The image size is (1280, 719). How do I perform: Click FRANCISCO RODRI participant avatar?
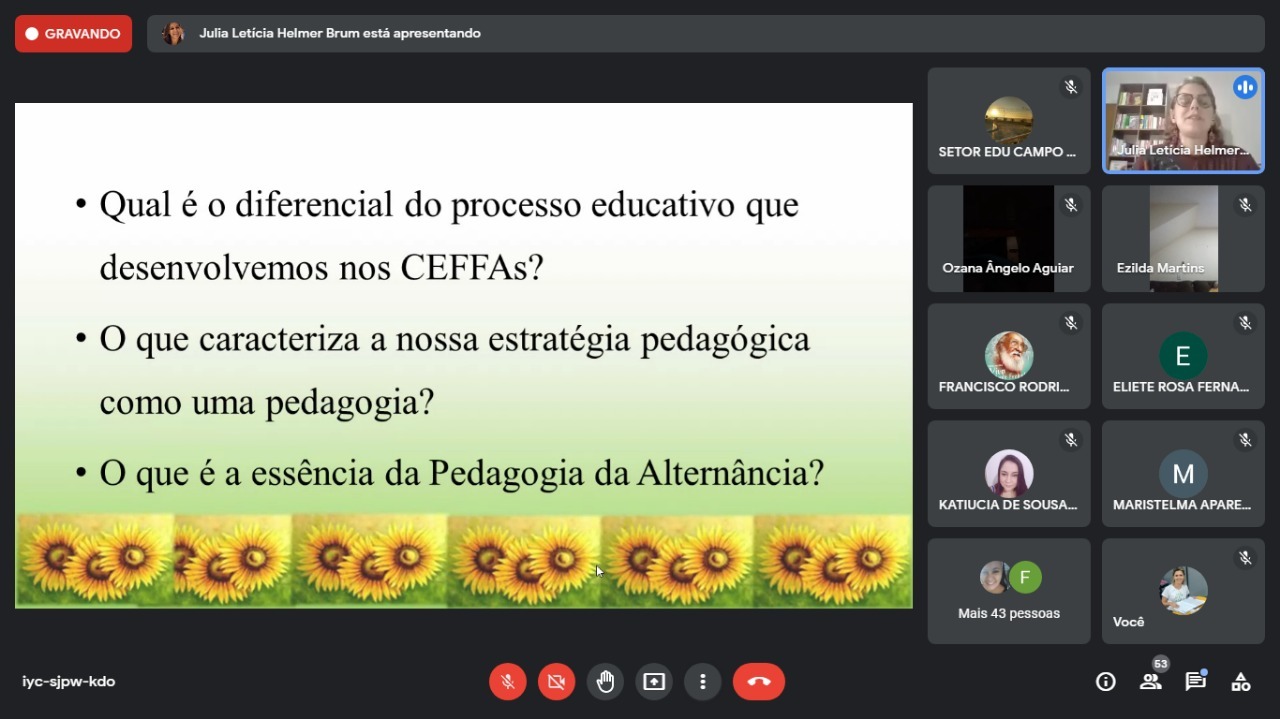[1009, 355]
